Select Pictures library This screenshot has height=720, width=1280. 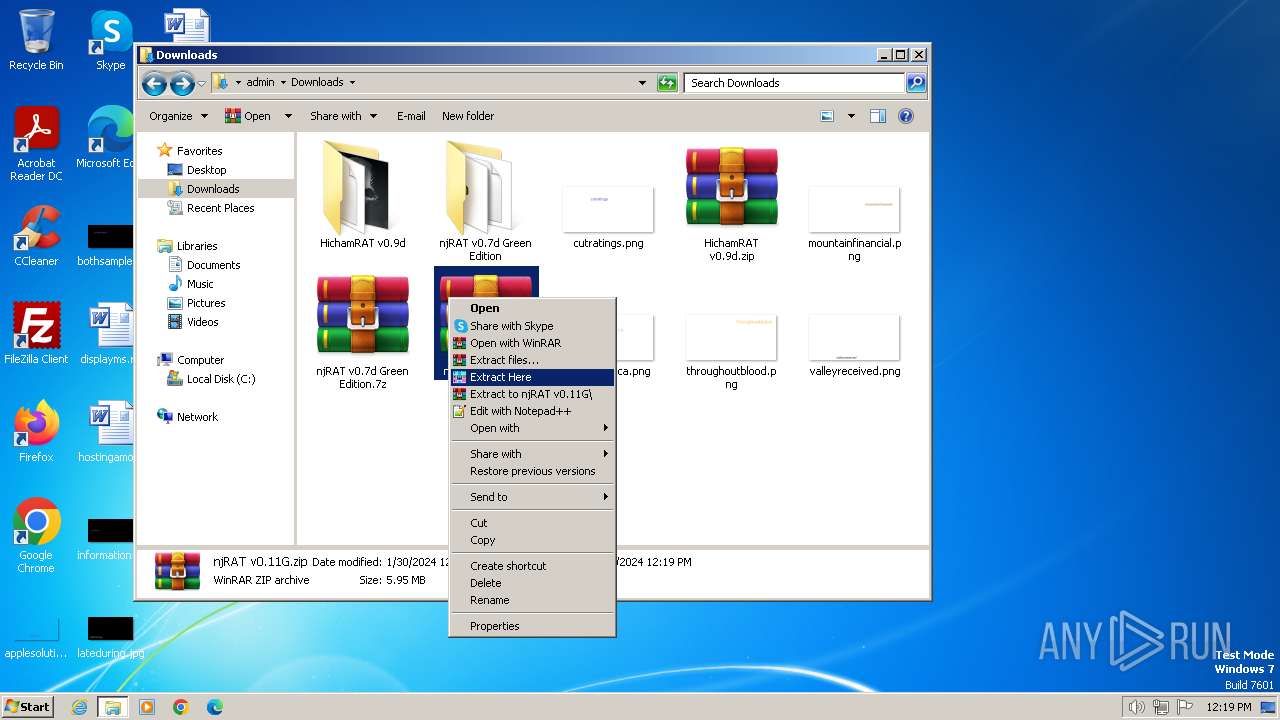click(x=206, y=303)
